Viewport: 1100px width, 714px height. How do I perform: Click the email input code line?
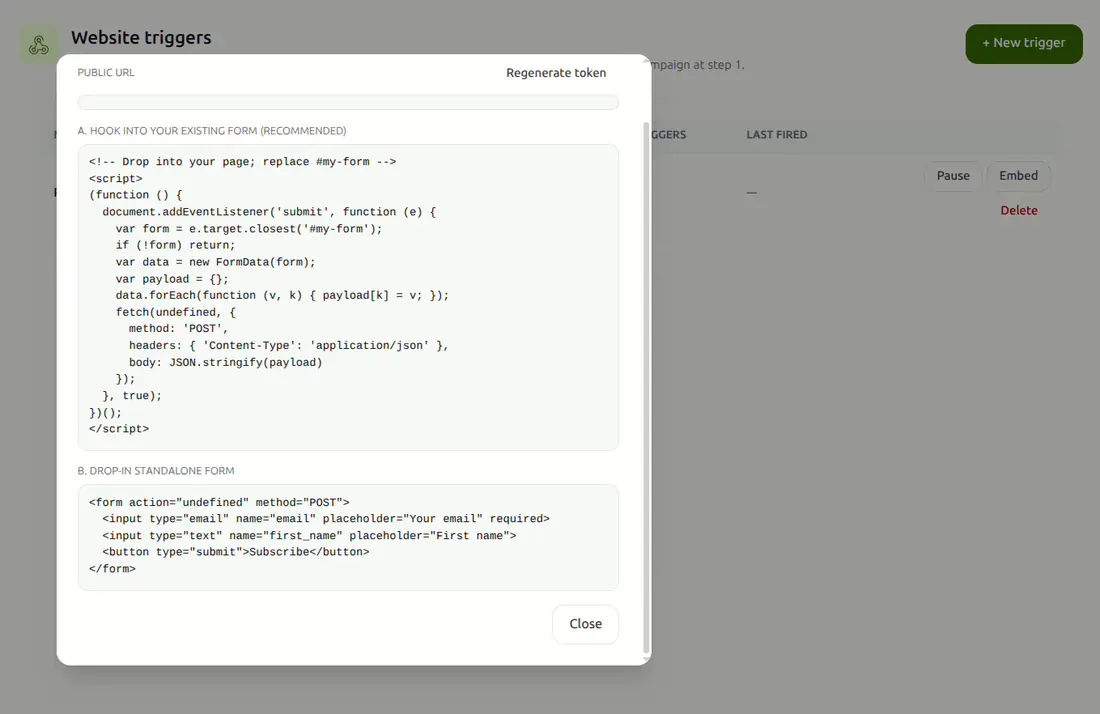click(x=326, y=519)
